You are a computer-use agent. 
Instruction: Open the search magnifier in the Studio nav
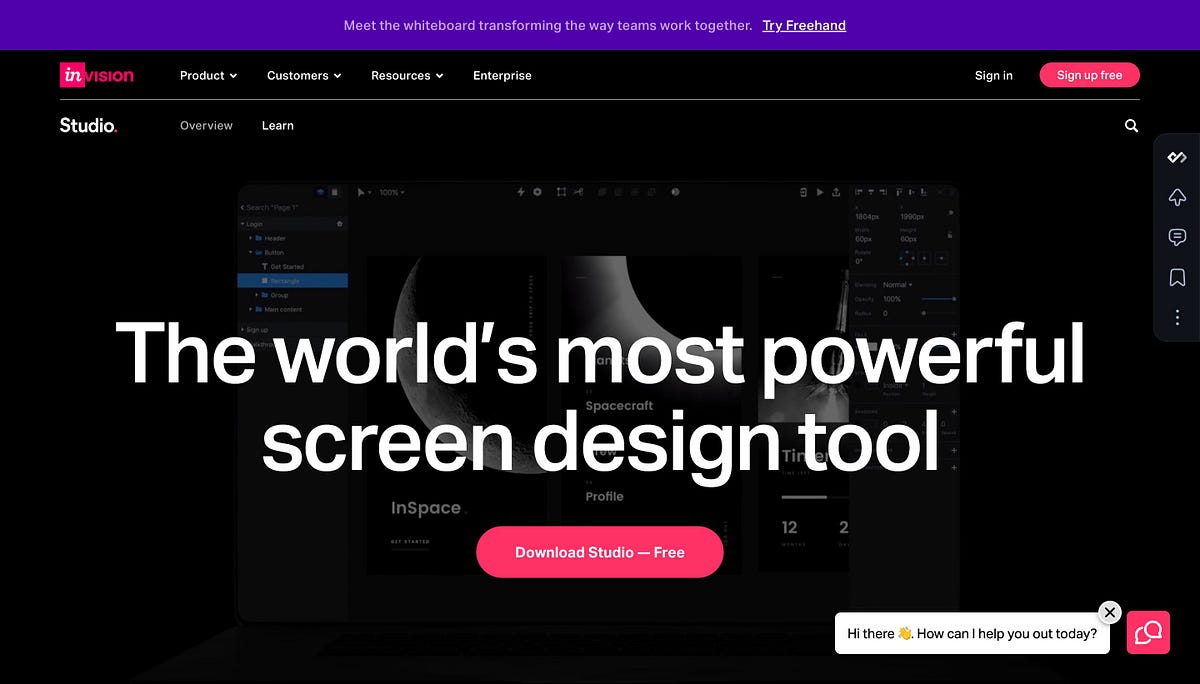tap(1130, 125)
